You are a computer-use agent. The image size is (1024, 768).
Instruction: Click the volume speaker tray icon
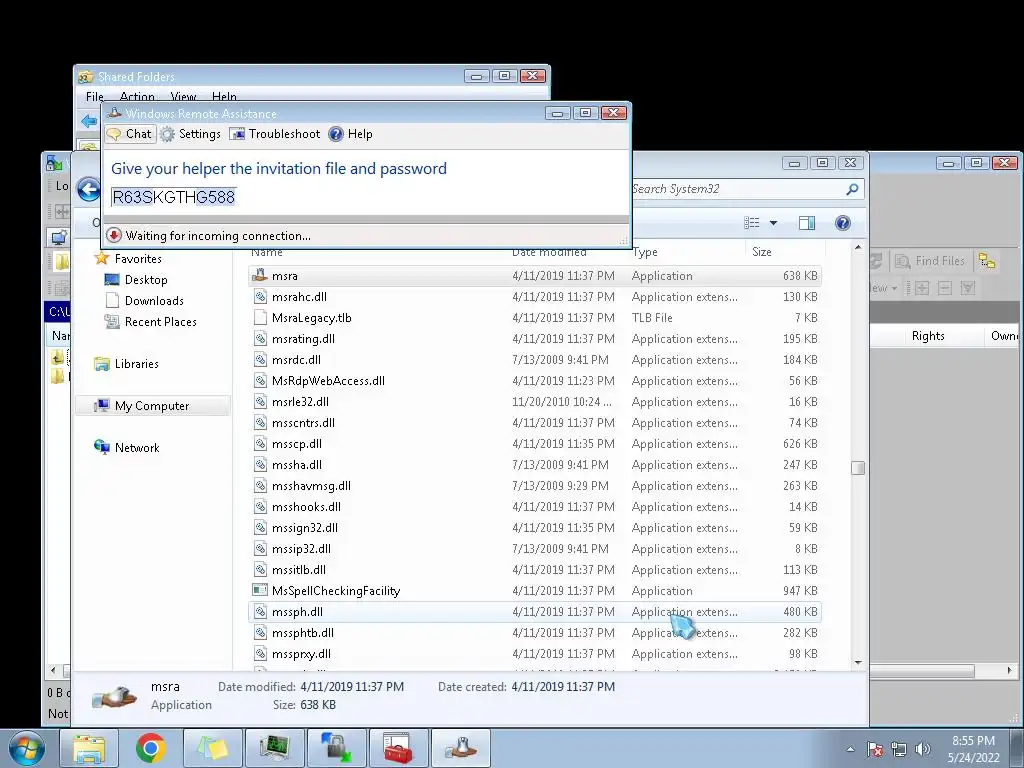923,749
